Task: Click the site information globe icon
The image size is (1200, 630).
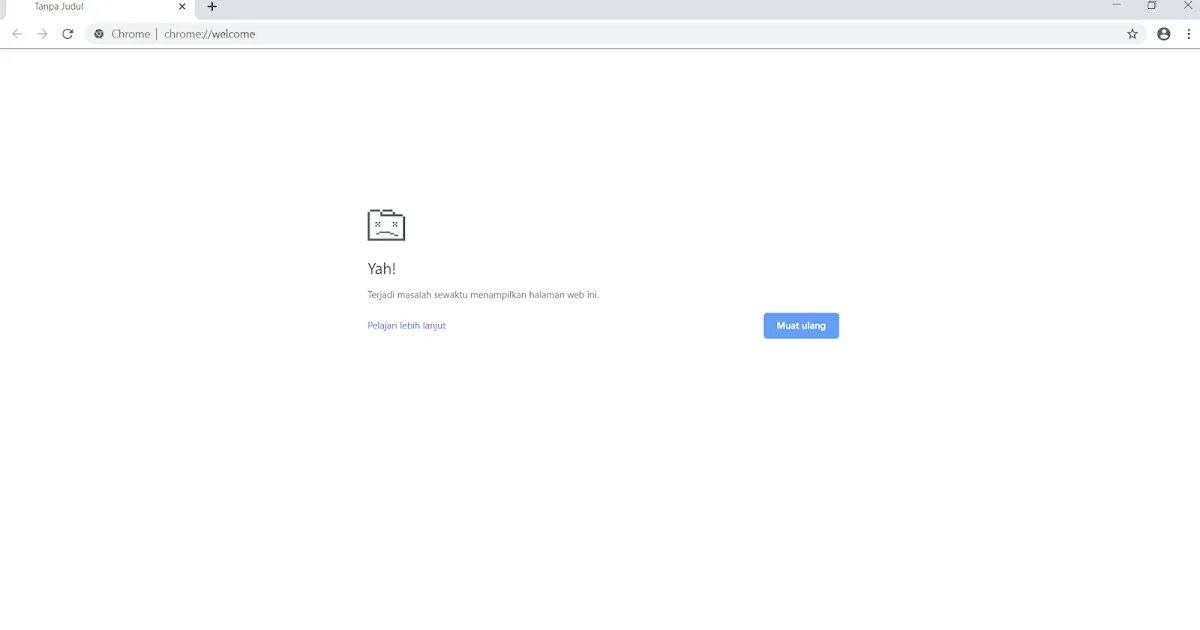Action: (x=98, y=33)
